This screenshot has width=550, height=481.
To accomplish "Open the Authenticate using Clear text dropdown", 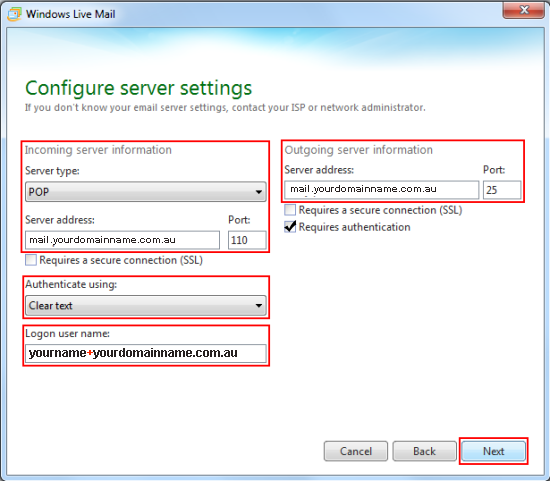I will (x=146, y=305).
